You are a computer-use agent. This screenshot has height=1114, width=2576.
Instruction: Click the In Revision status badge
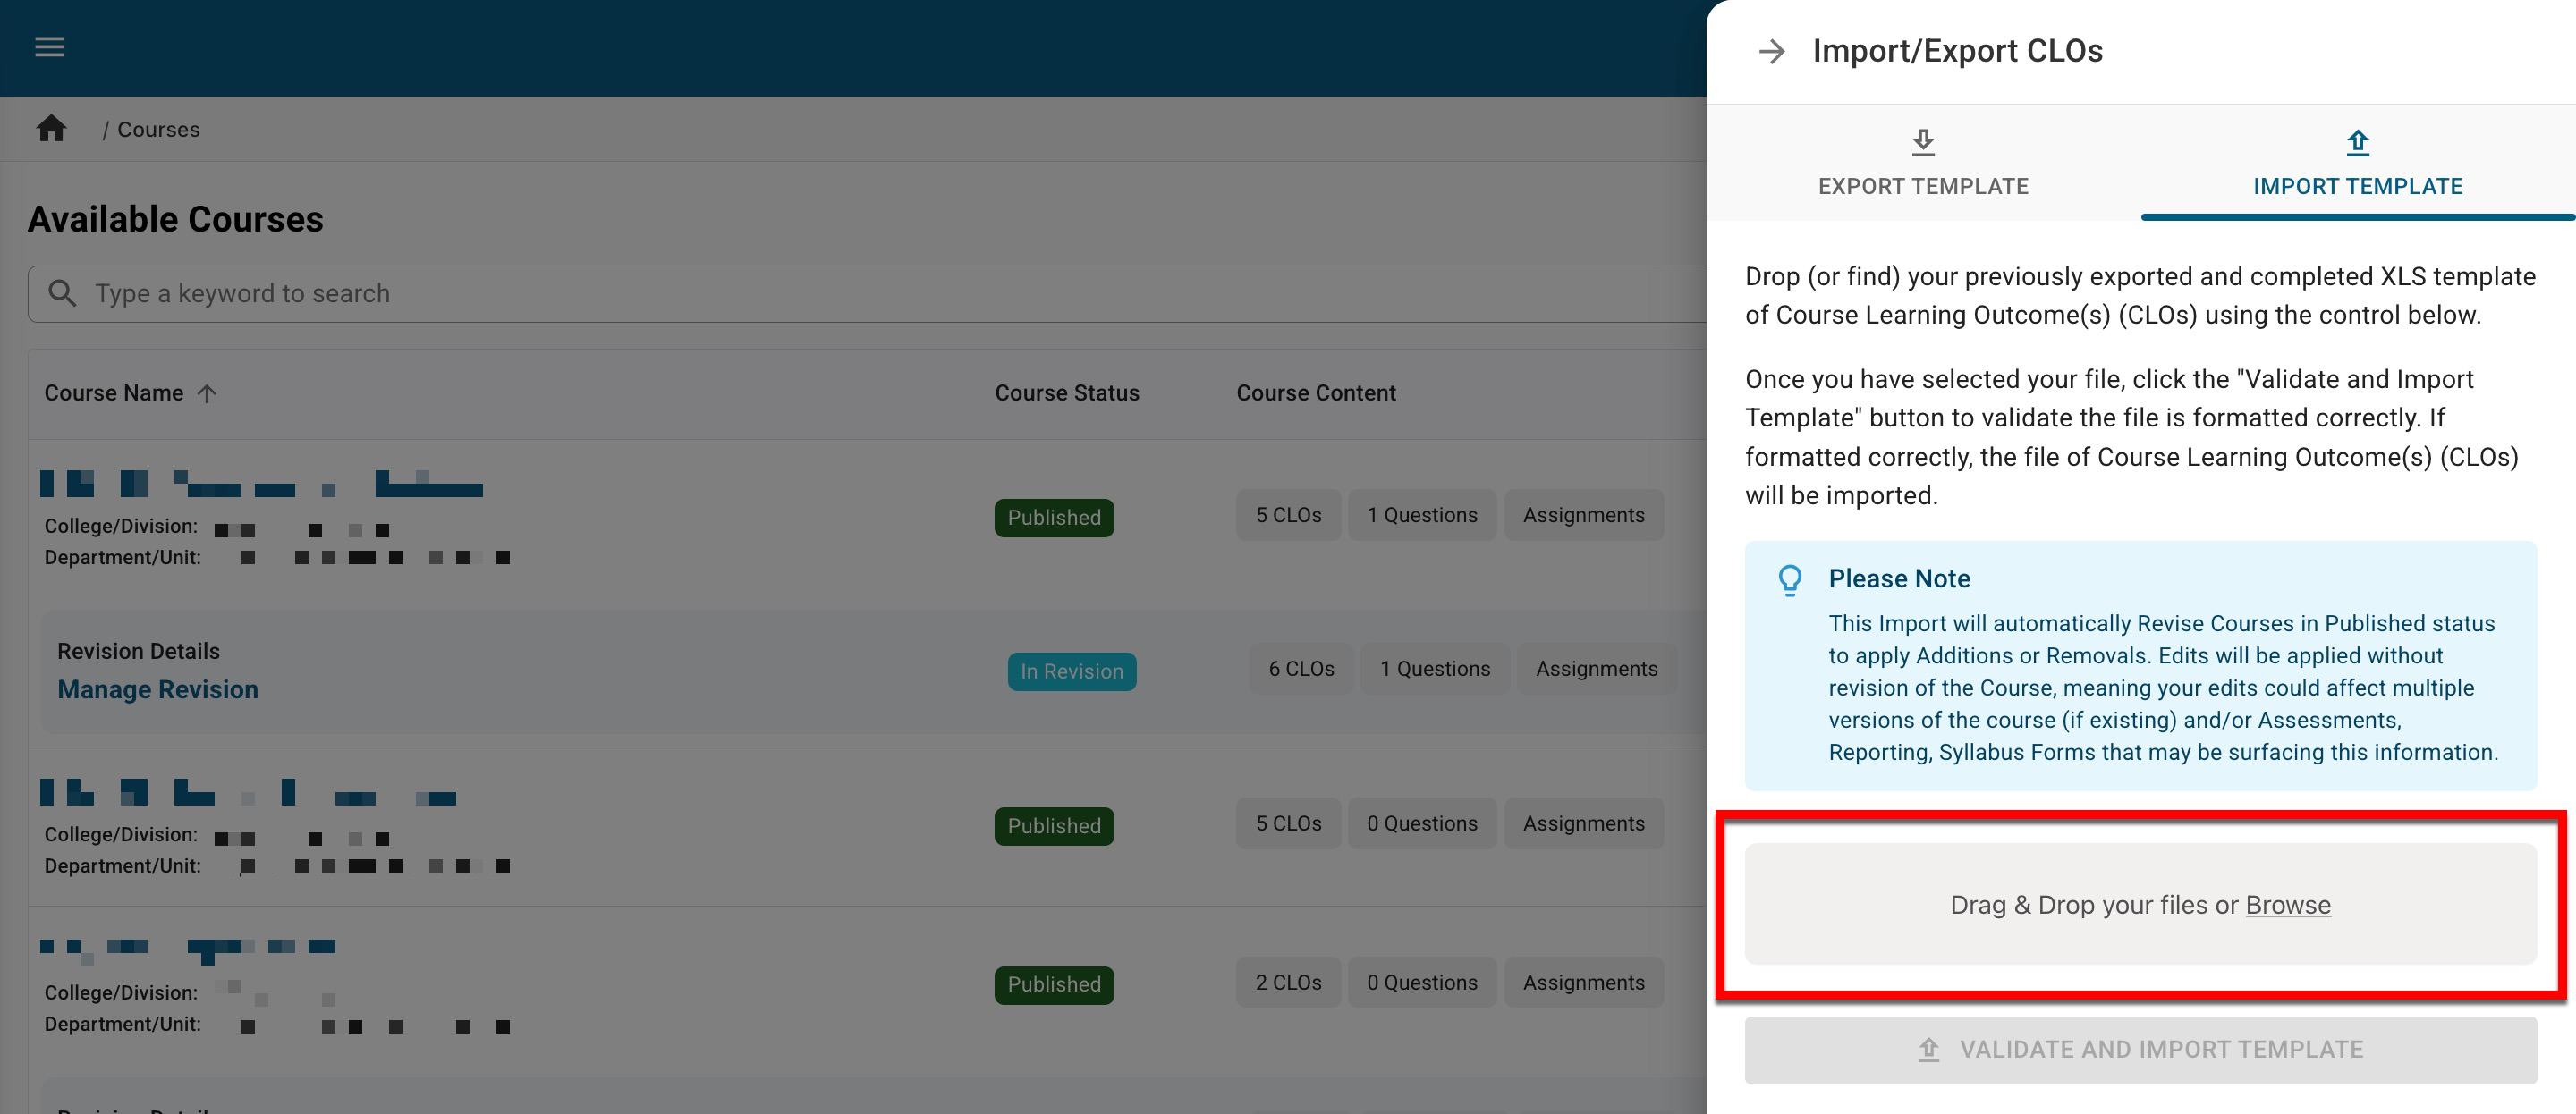[x=1071, y=671]
